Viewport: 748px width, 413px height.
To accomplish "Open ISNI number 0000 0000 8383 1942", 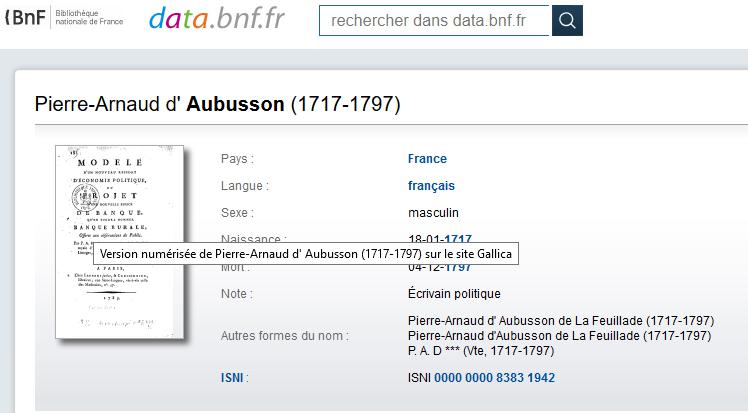I will [x=494, y=378].
